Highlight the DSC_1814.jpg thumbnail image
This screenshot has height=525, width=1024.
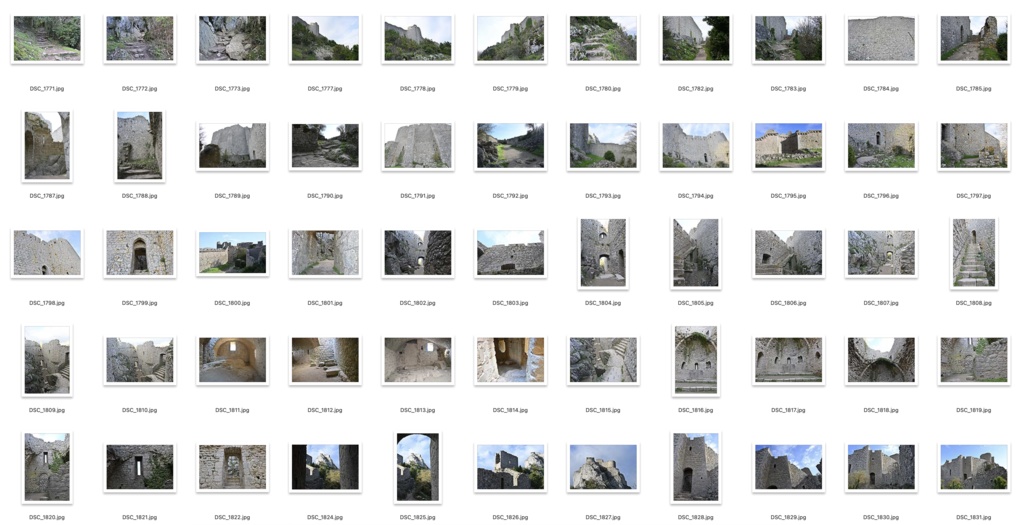pyautogui.click(x=510, y=360)
